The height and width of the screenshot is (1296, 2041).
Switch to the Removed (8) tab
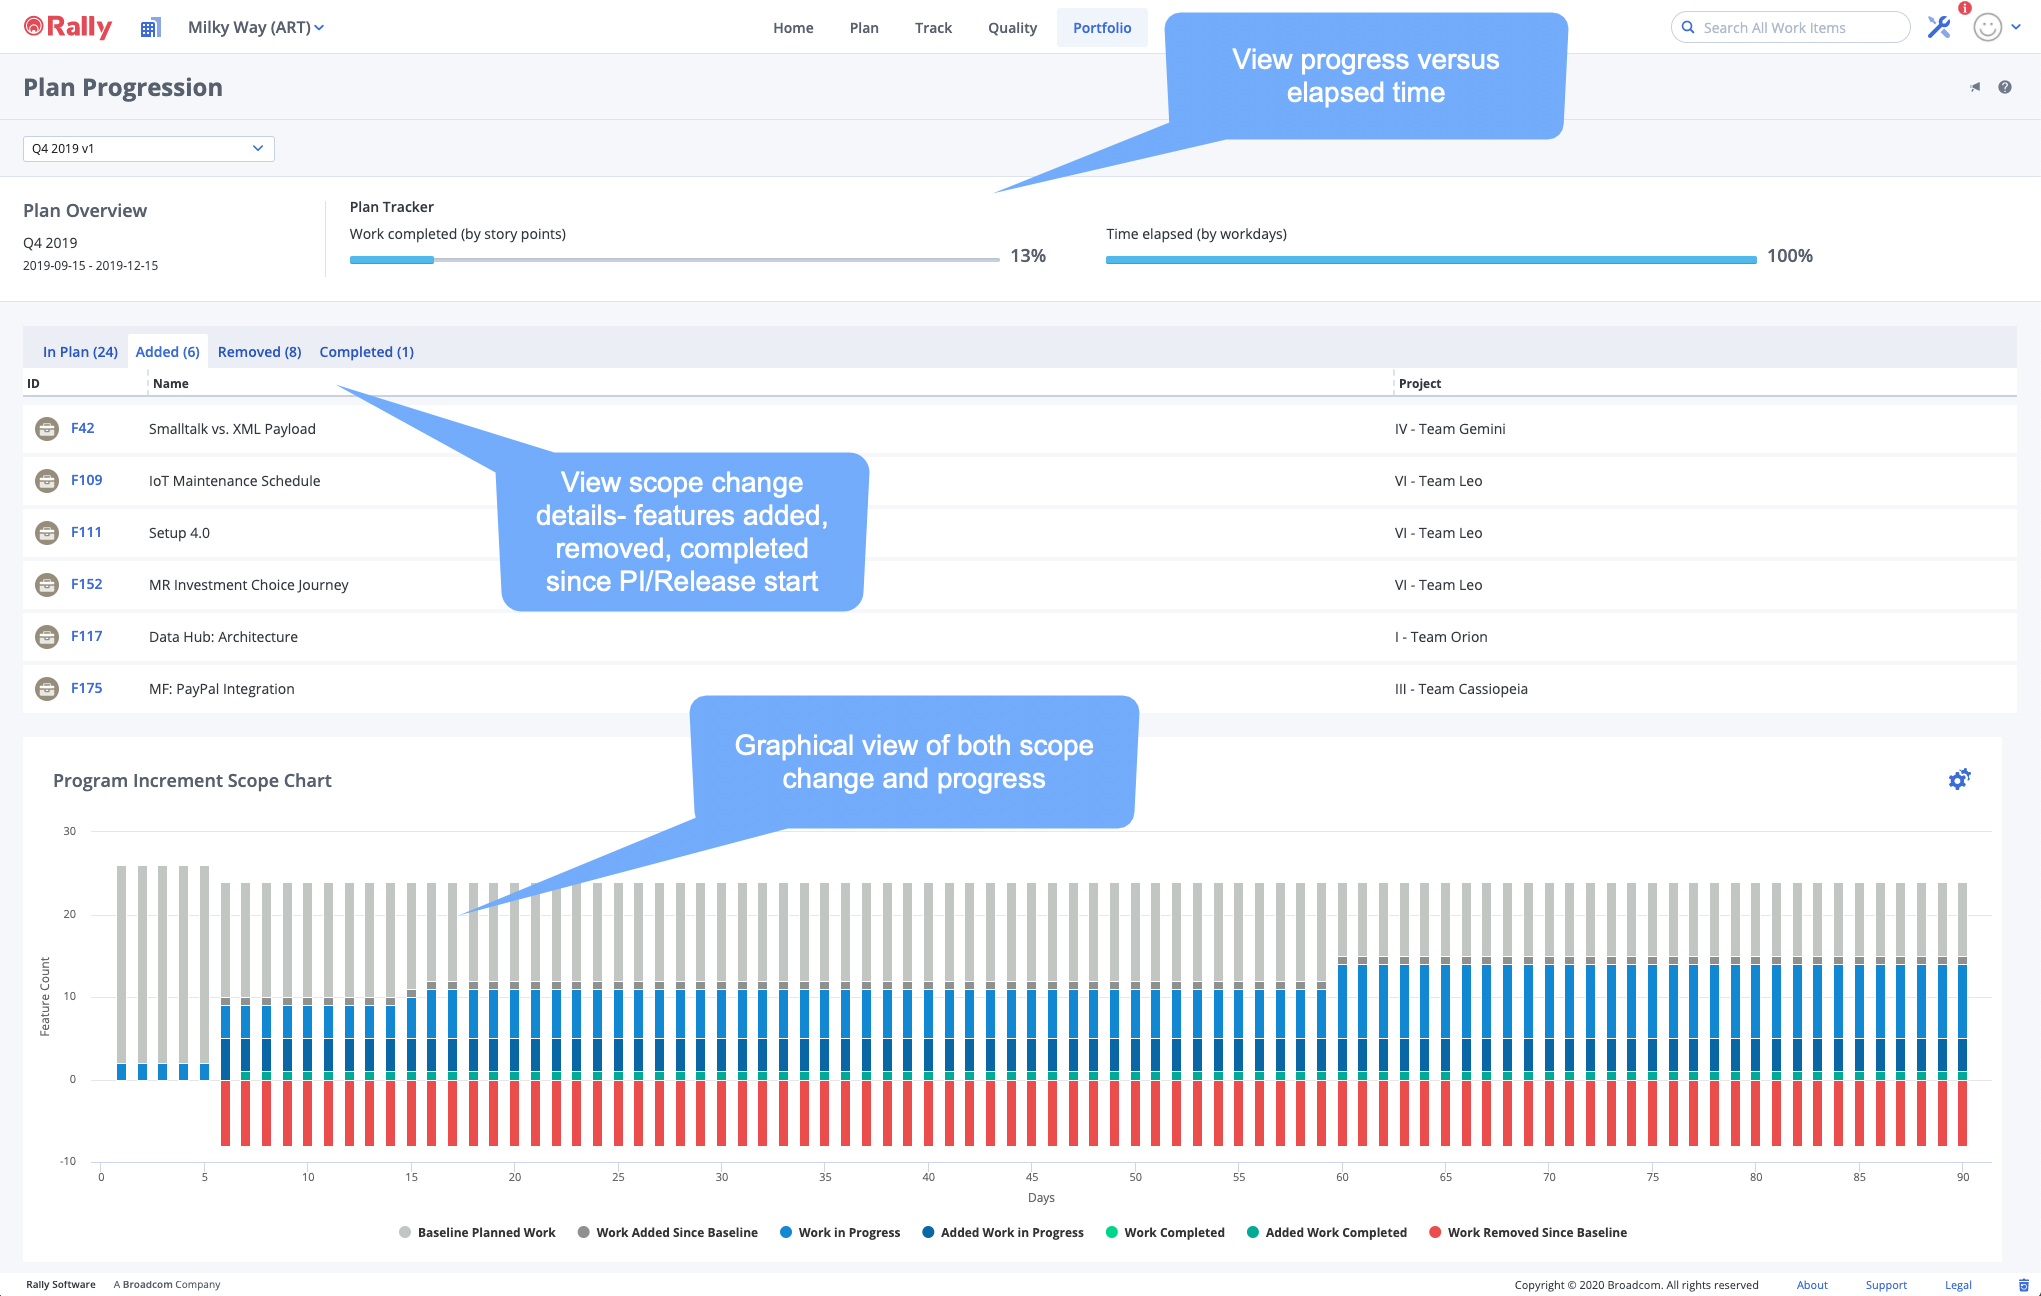259,352
